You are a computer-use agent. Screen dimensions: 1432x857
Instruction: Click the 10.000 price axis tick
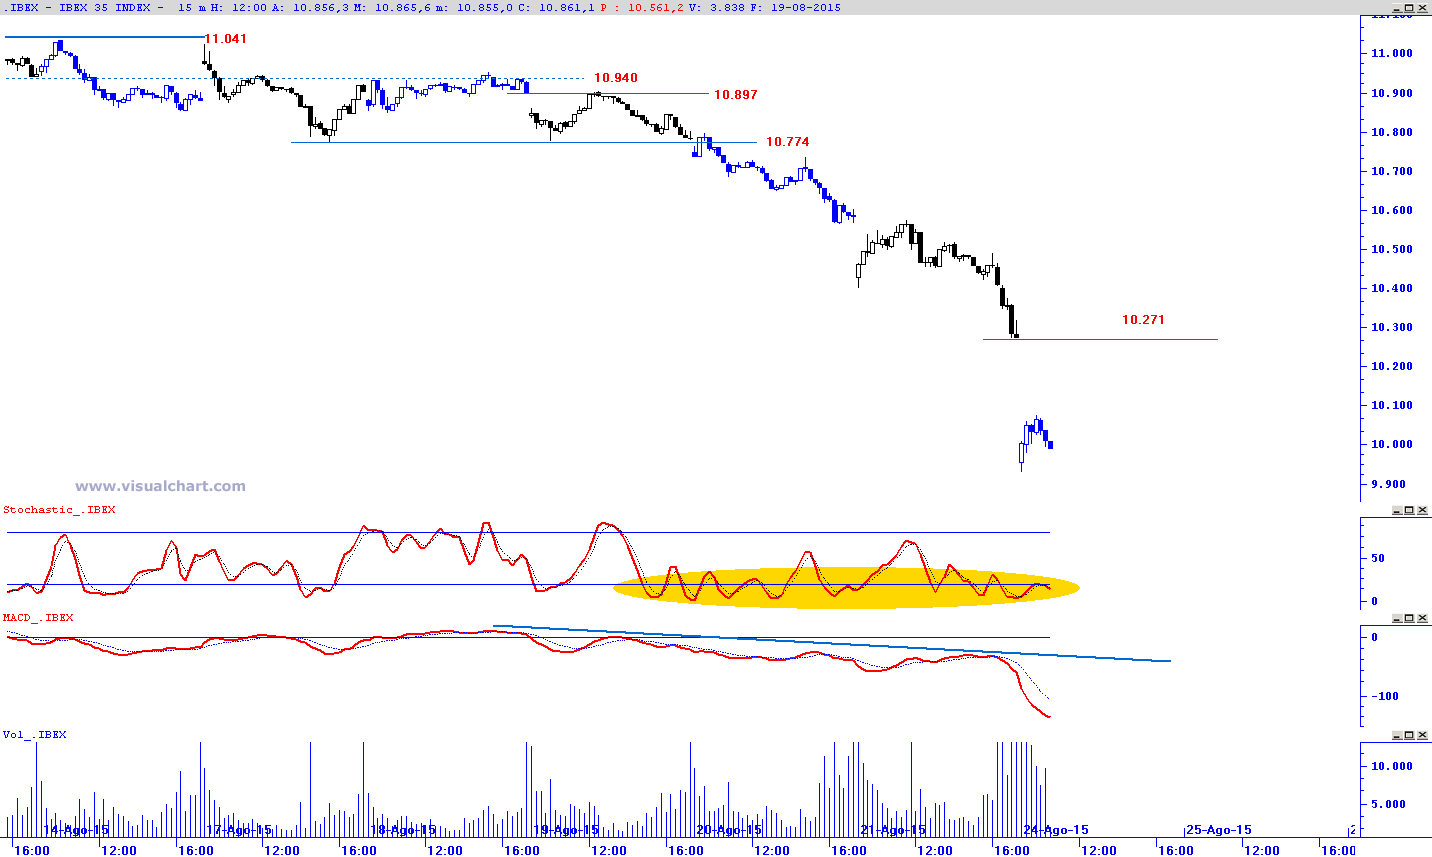(x=1392, y=445)
